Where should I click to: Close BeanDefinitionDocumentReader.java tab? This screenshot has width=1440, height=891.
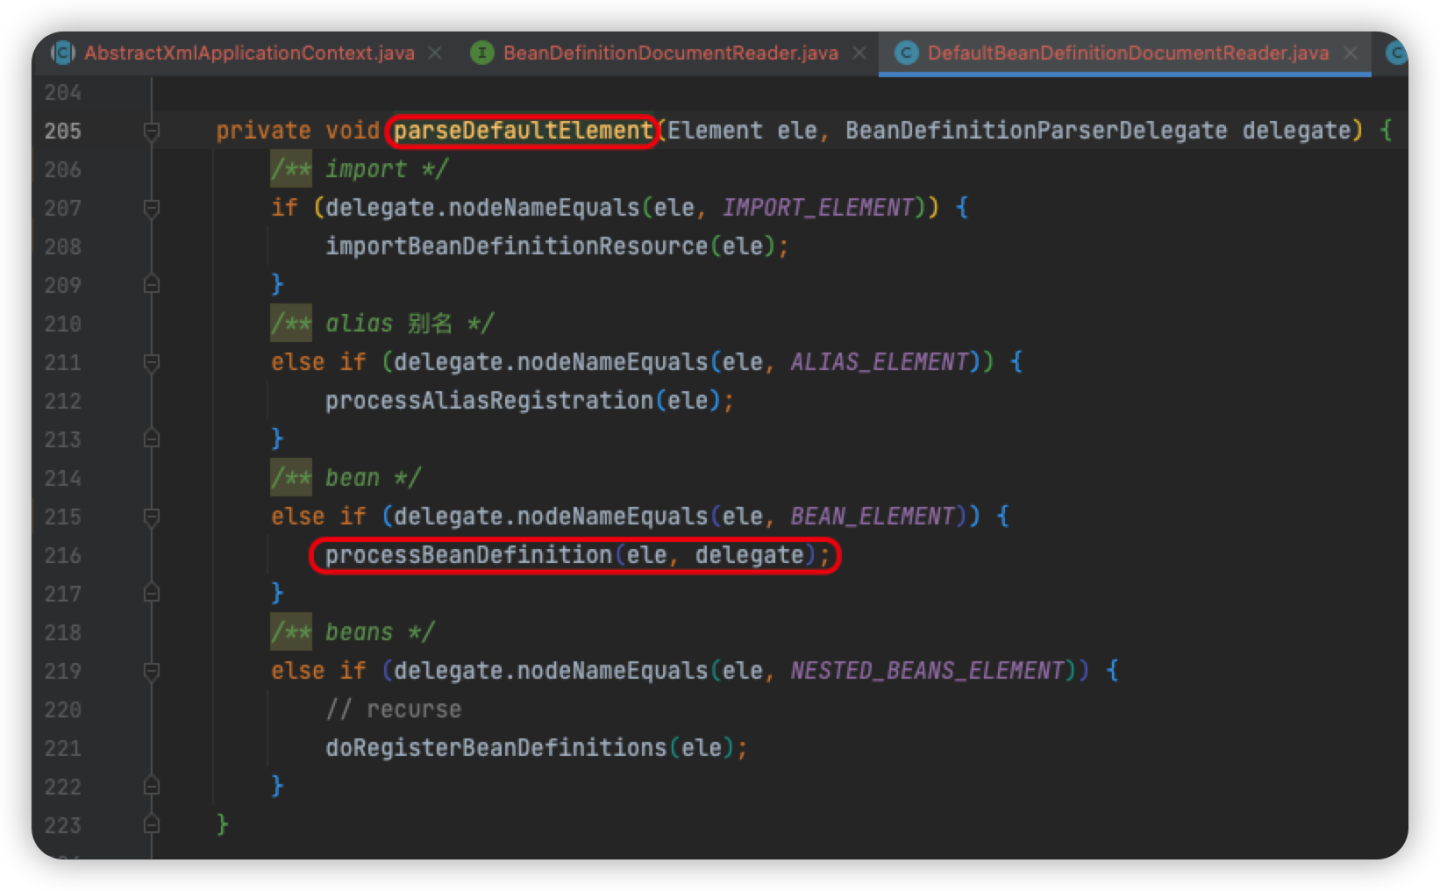(859, 53)
